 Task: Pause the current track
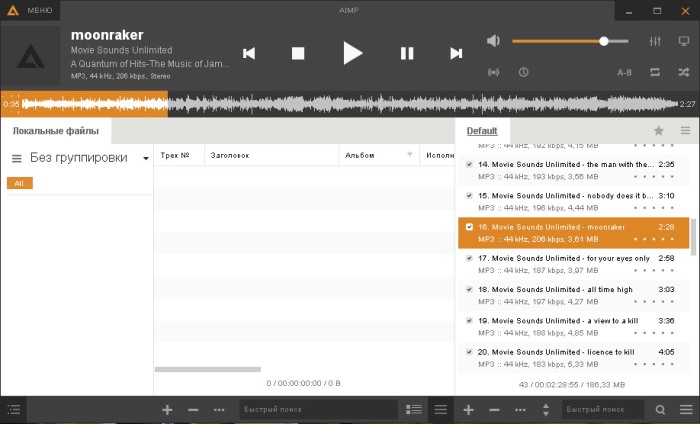(407, 54)
